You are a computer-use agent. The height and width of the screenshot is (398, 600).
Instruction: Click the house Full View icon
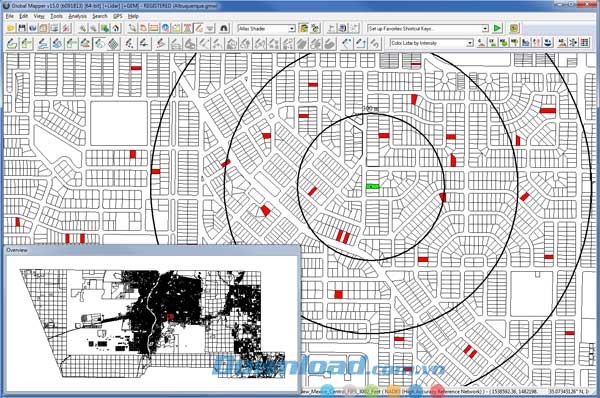(116, 28)
